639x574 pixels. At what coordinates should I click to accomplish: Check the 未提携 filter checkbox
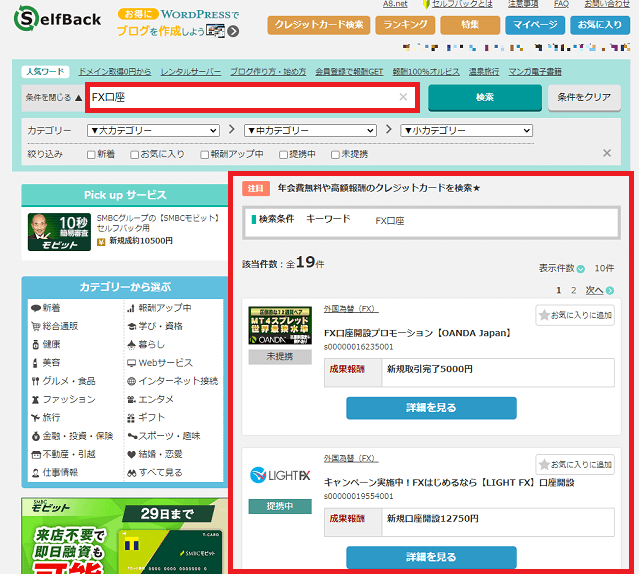pos(335,155)
